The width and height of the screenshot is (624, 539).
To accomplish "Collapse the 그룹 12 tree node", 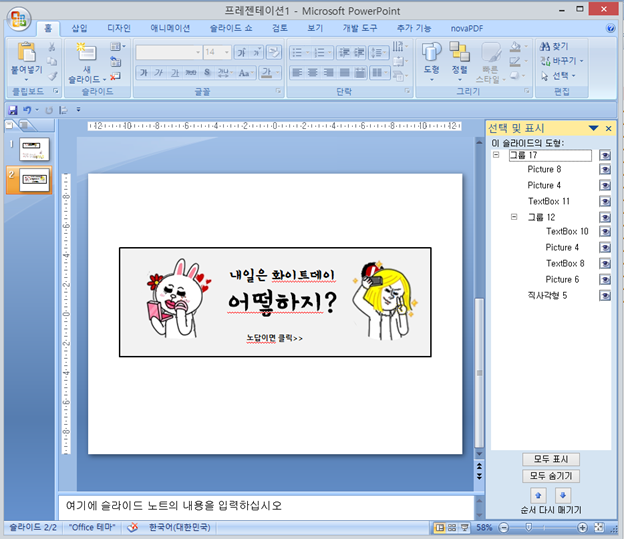I will click(x=514, y=217).
